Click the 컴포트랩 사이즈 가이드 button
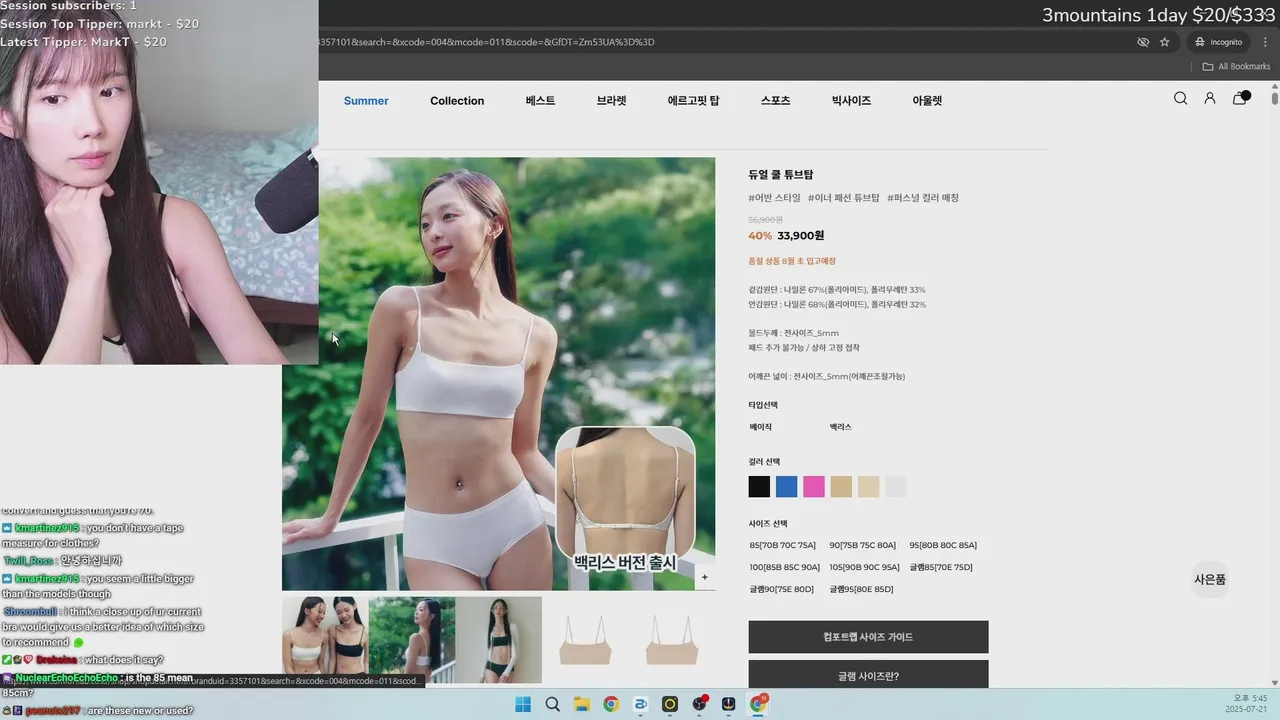 [x=868, y=637]
